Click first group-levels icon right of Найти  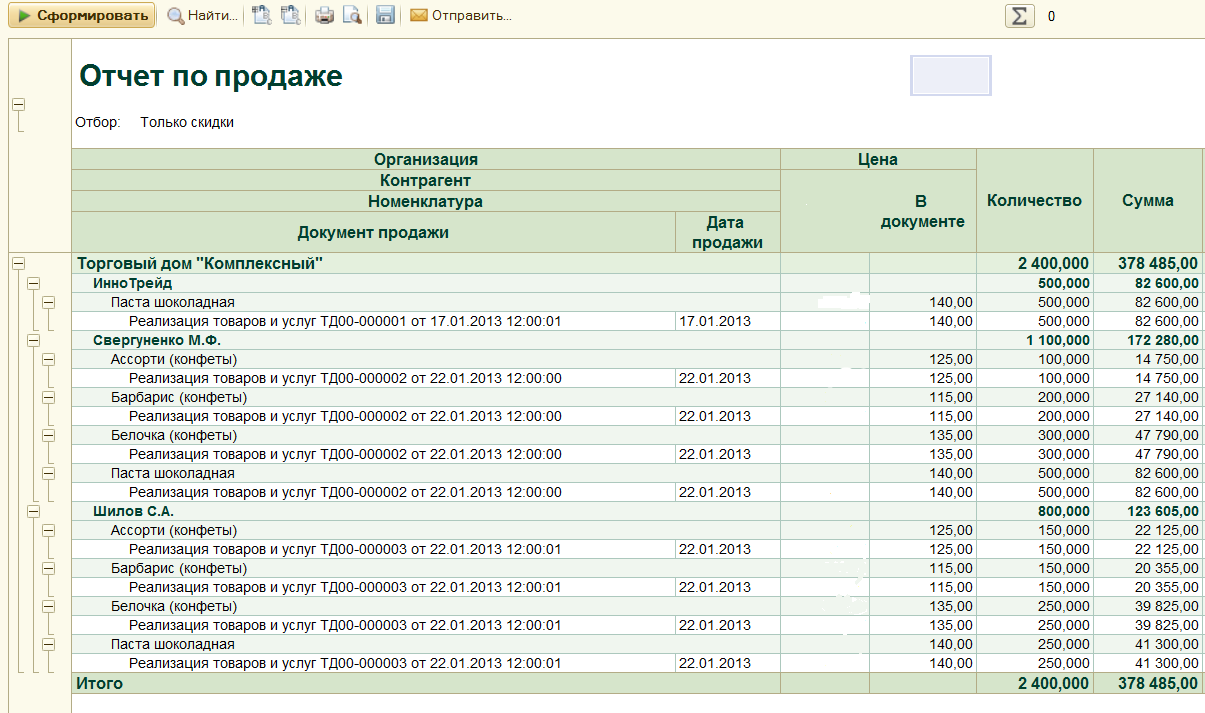pos(262,16)
